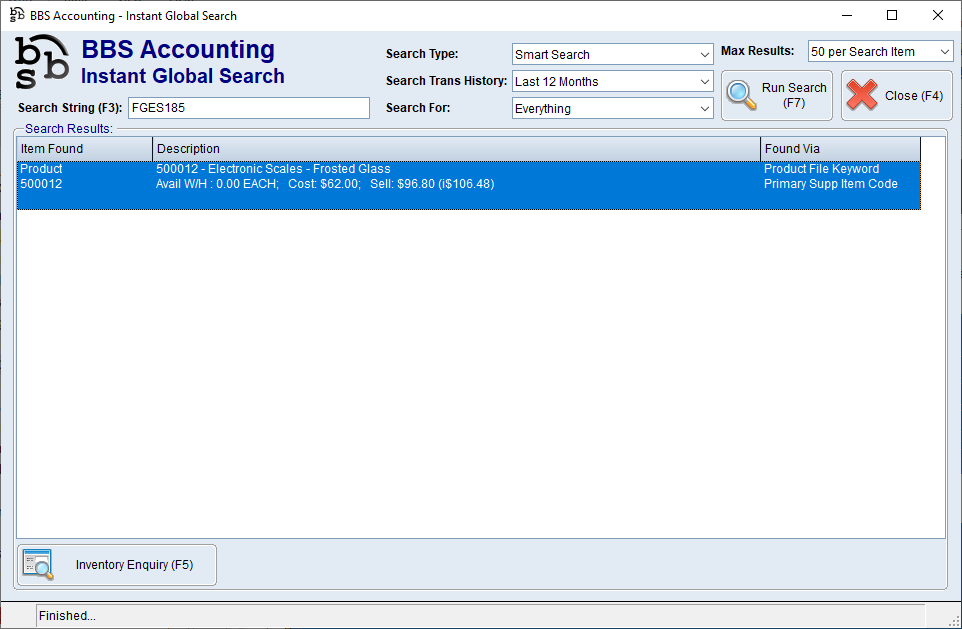Click into the Search String field
This screenshot has height=629, width=962.
coord(248,108)
